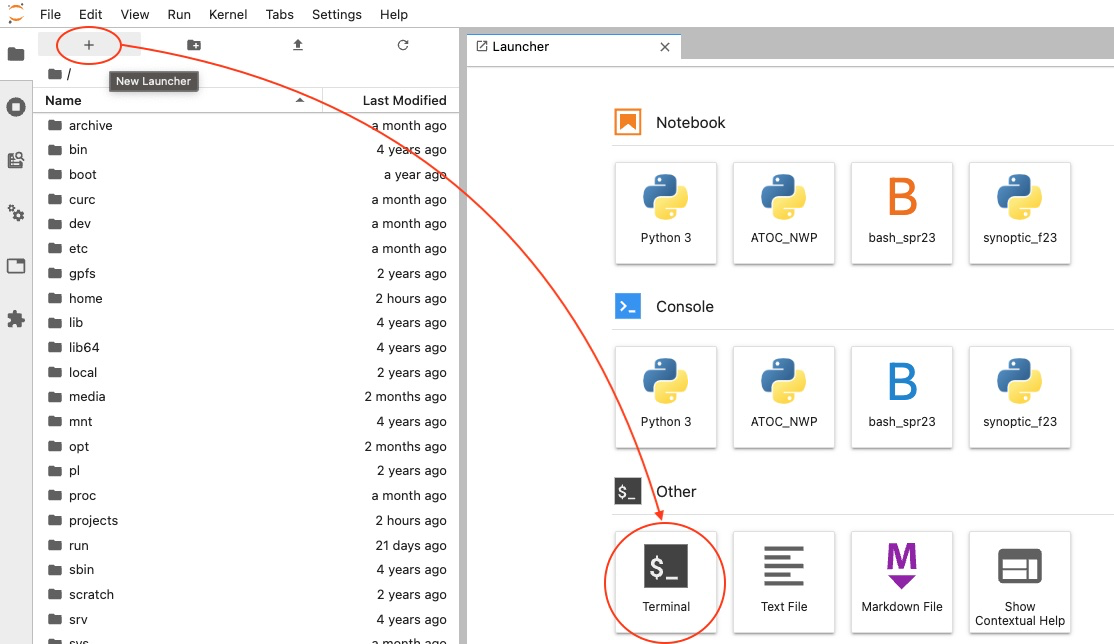Click the '21 days ago' modified date
This screenshot has height=644, width=1114.
click(411, 545)
